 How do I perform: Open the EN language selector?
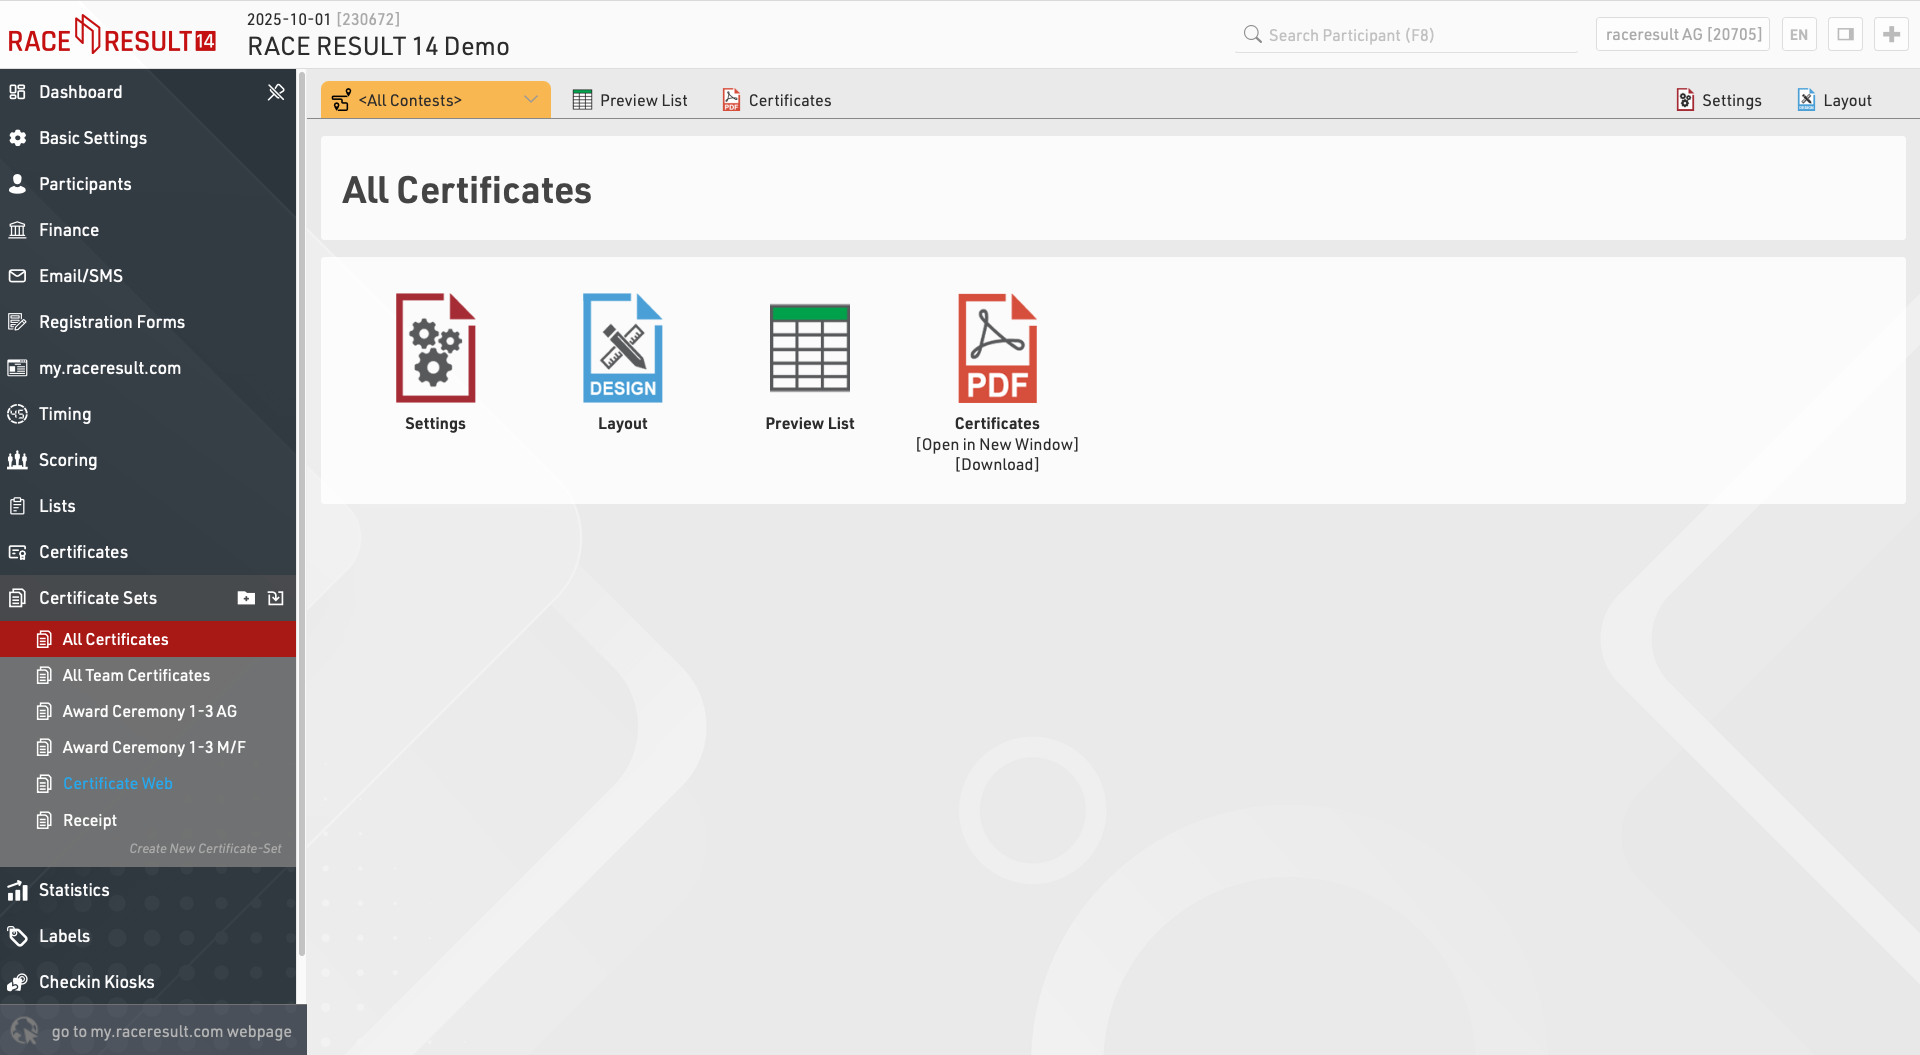1798,34
